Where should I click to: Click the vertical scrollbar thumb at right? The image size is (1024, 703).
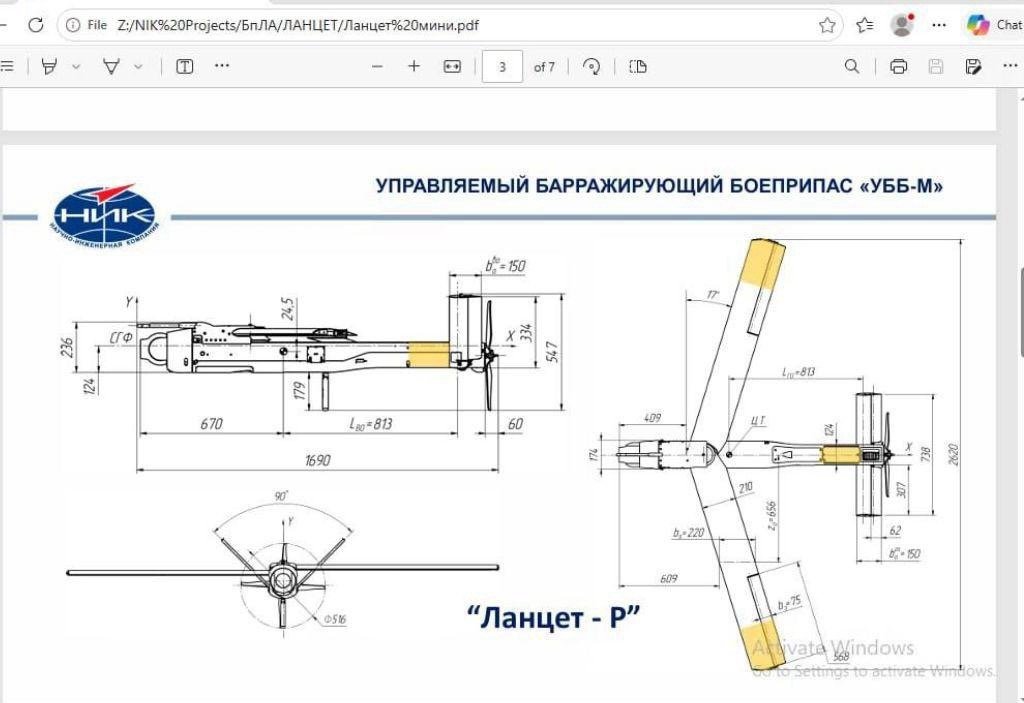pyautogui.click(x=1020, y=312)
